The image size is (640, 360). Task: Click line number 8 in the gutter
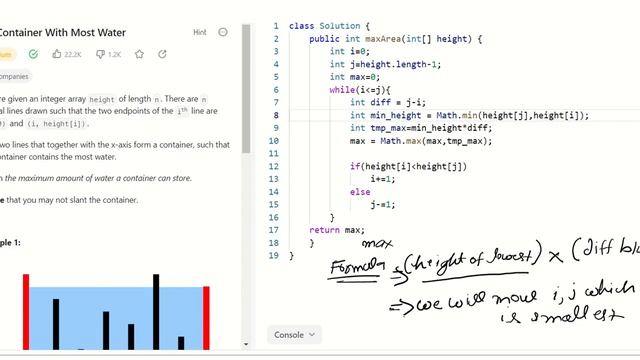coord(276,115)
